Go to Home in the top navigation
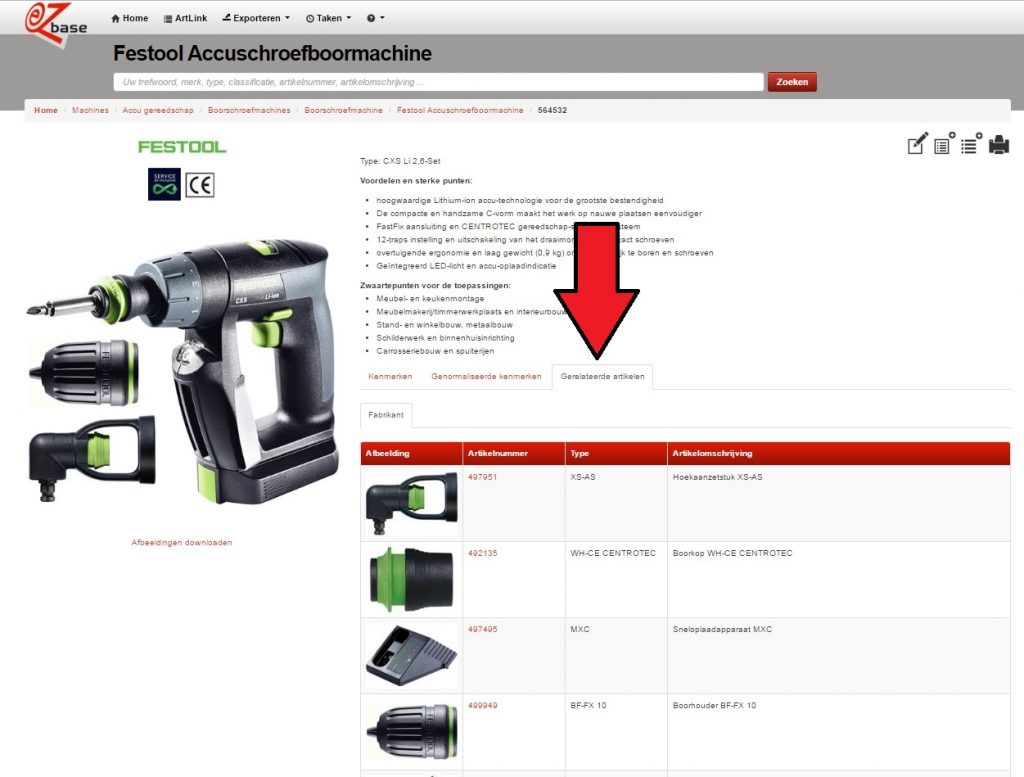1024x777 pixels. pyautogui.click(x=129, y=18)
